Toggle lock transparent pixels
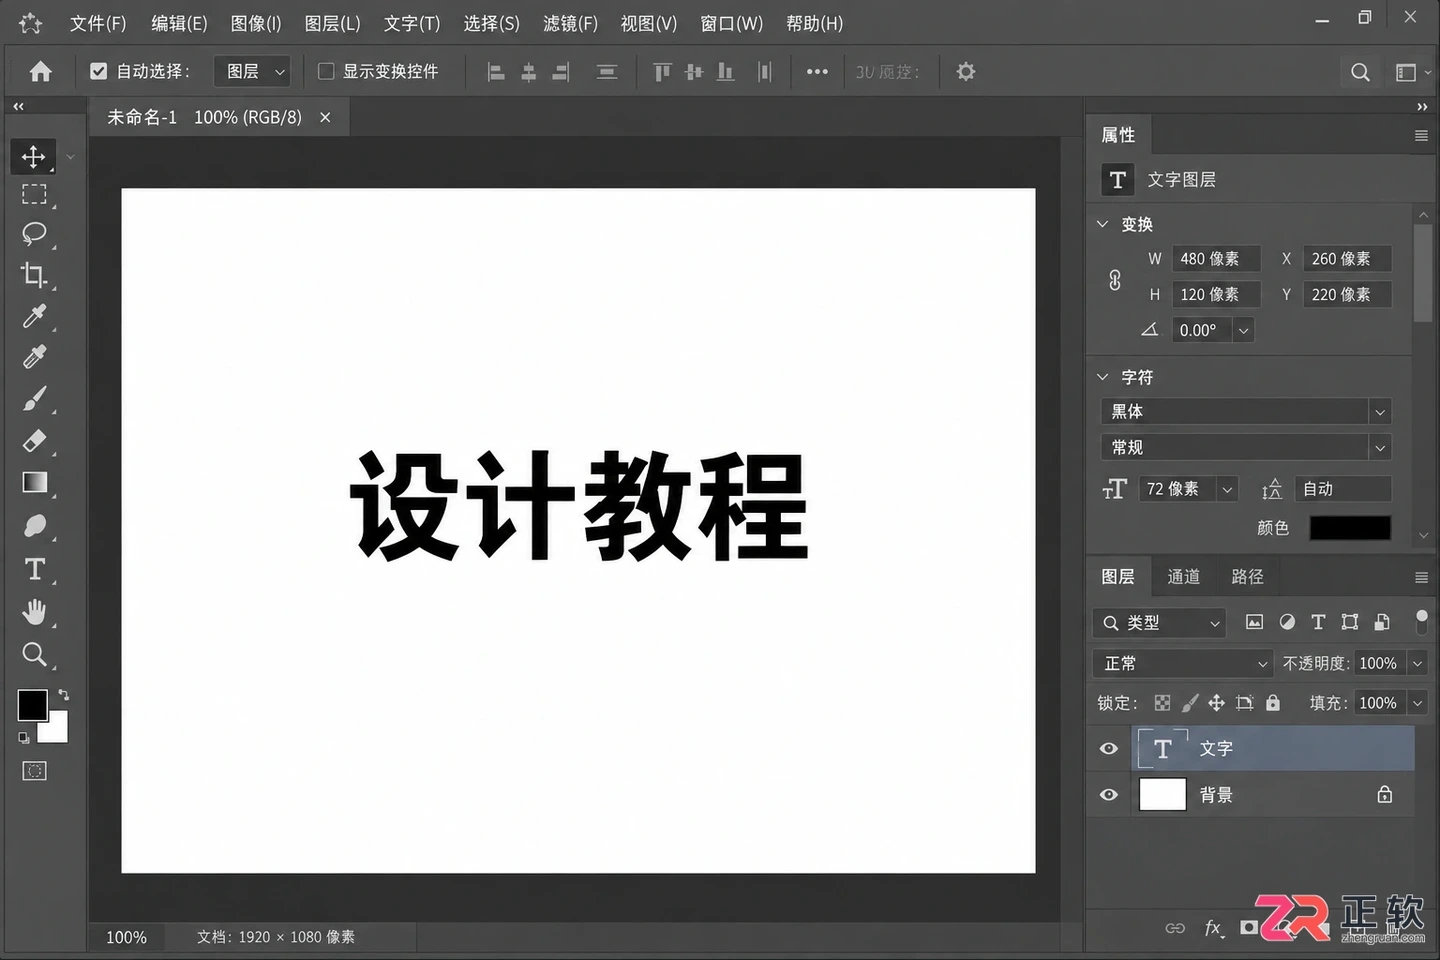 pos(1162,703)
